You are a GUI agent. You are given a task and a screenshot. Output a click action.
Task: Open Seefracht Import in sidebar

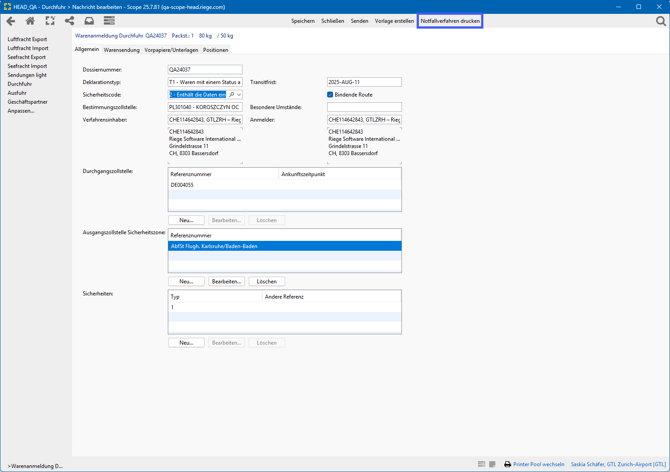(x=27, y=66)
